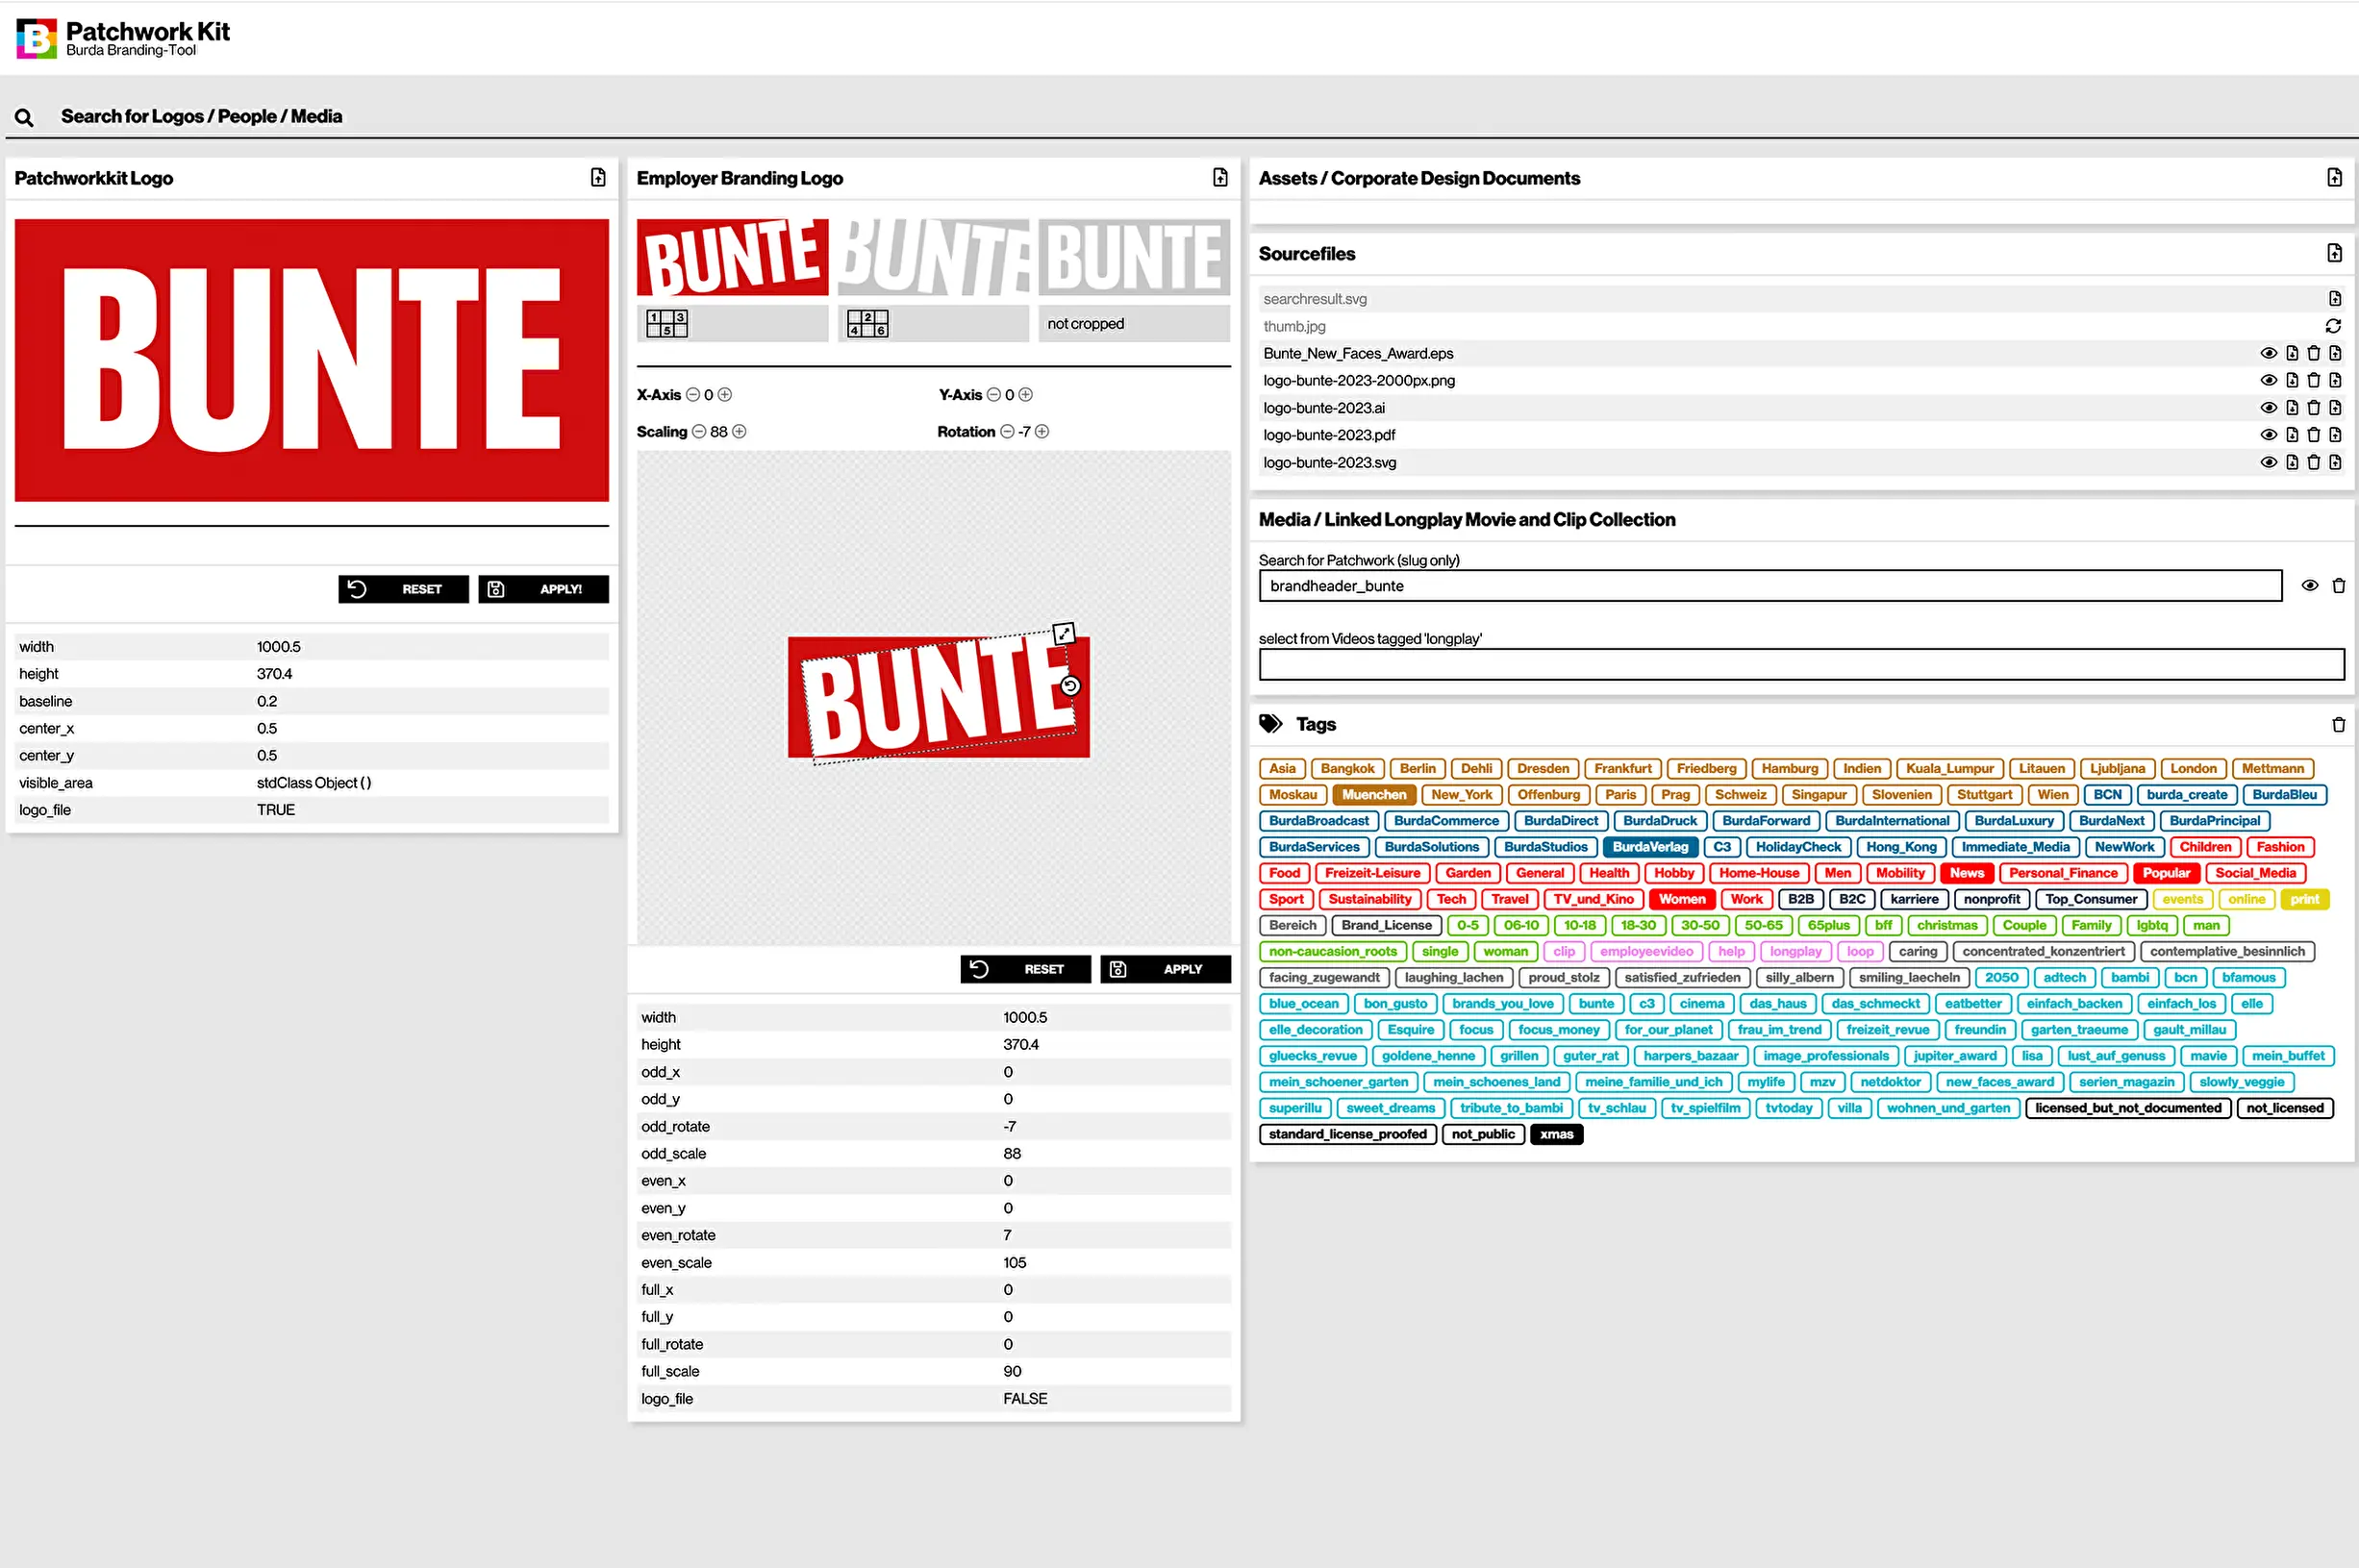Screen dimensions: 2359x1568
Task: Click APPLY! in the Patchworkkit Logo panel
Action: 543,590
